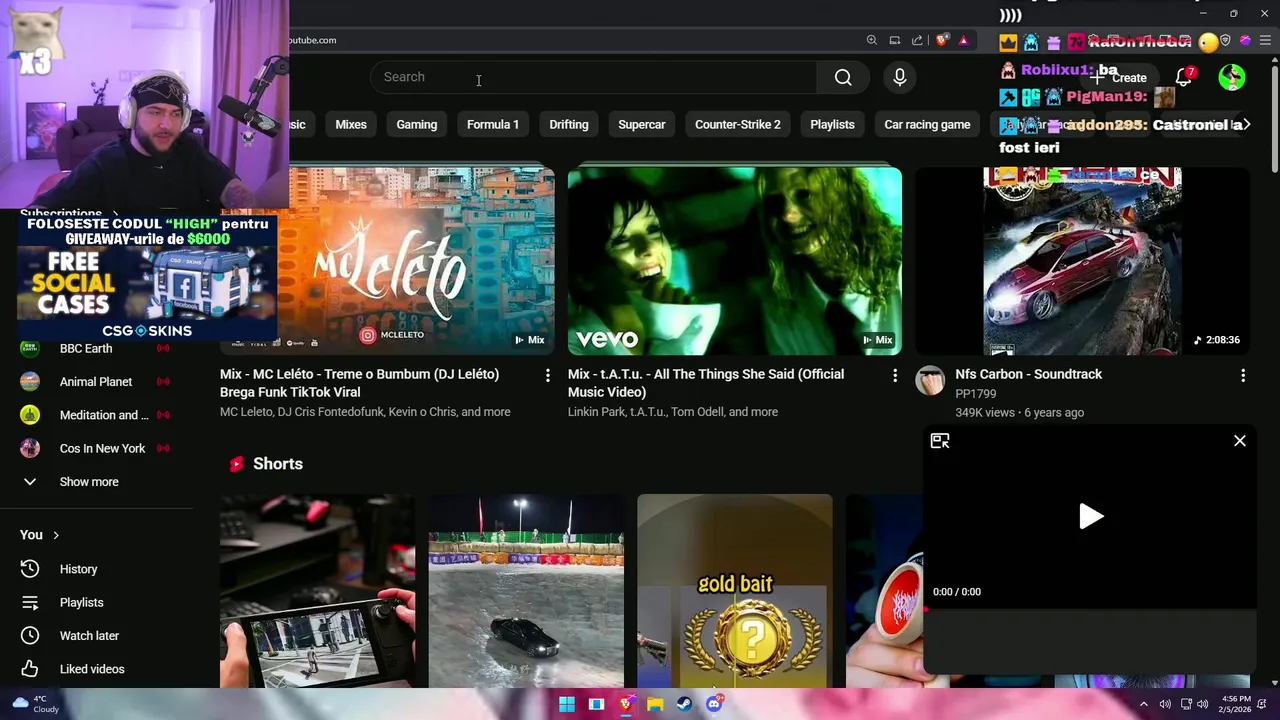Open the weather widget showing 4°C Cloudy

click(x=35, y=704)
